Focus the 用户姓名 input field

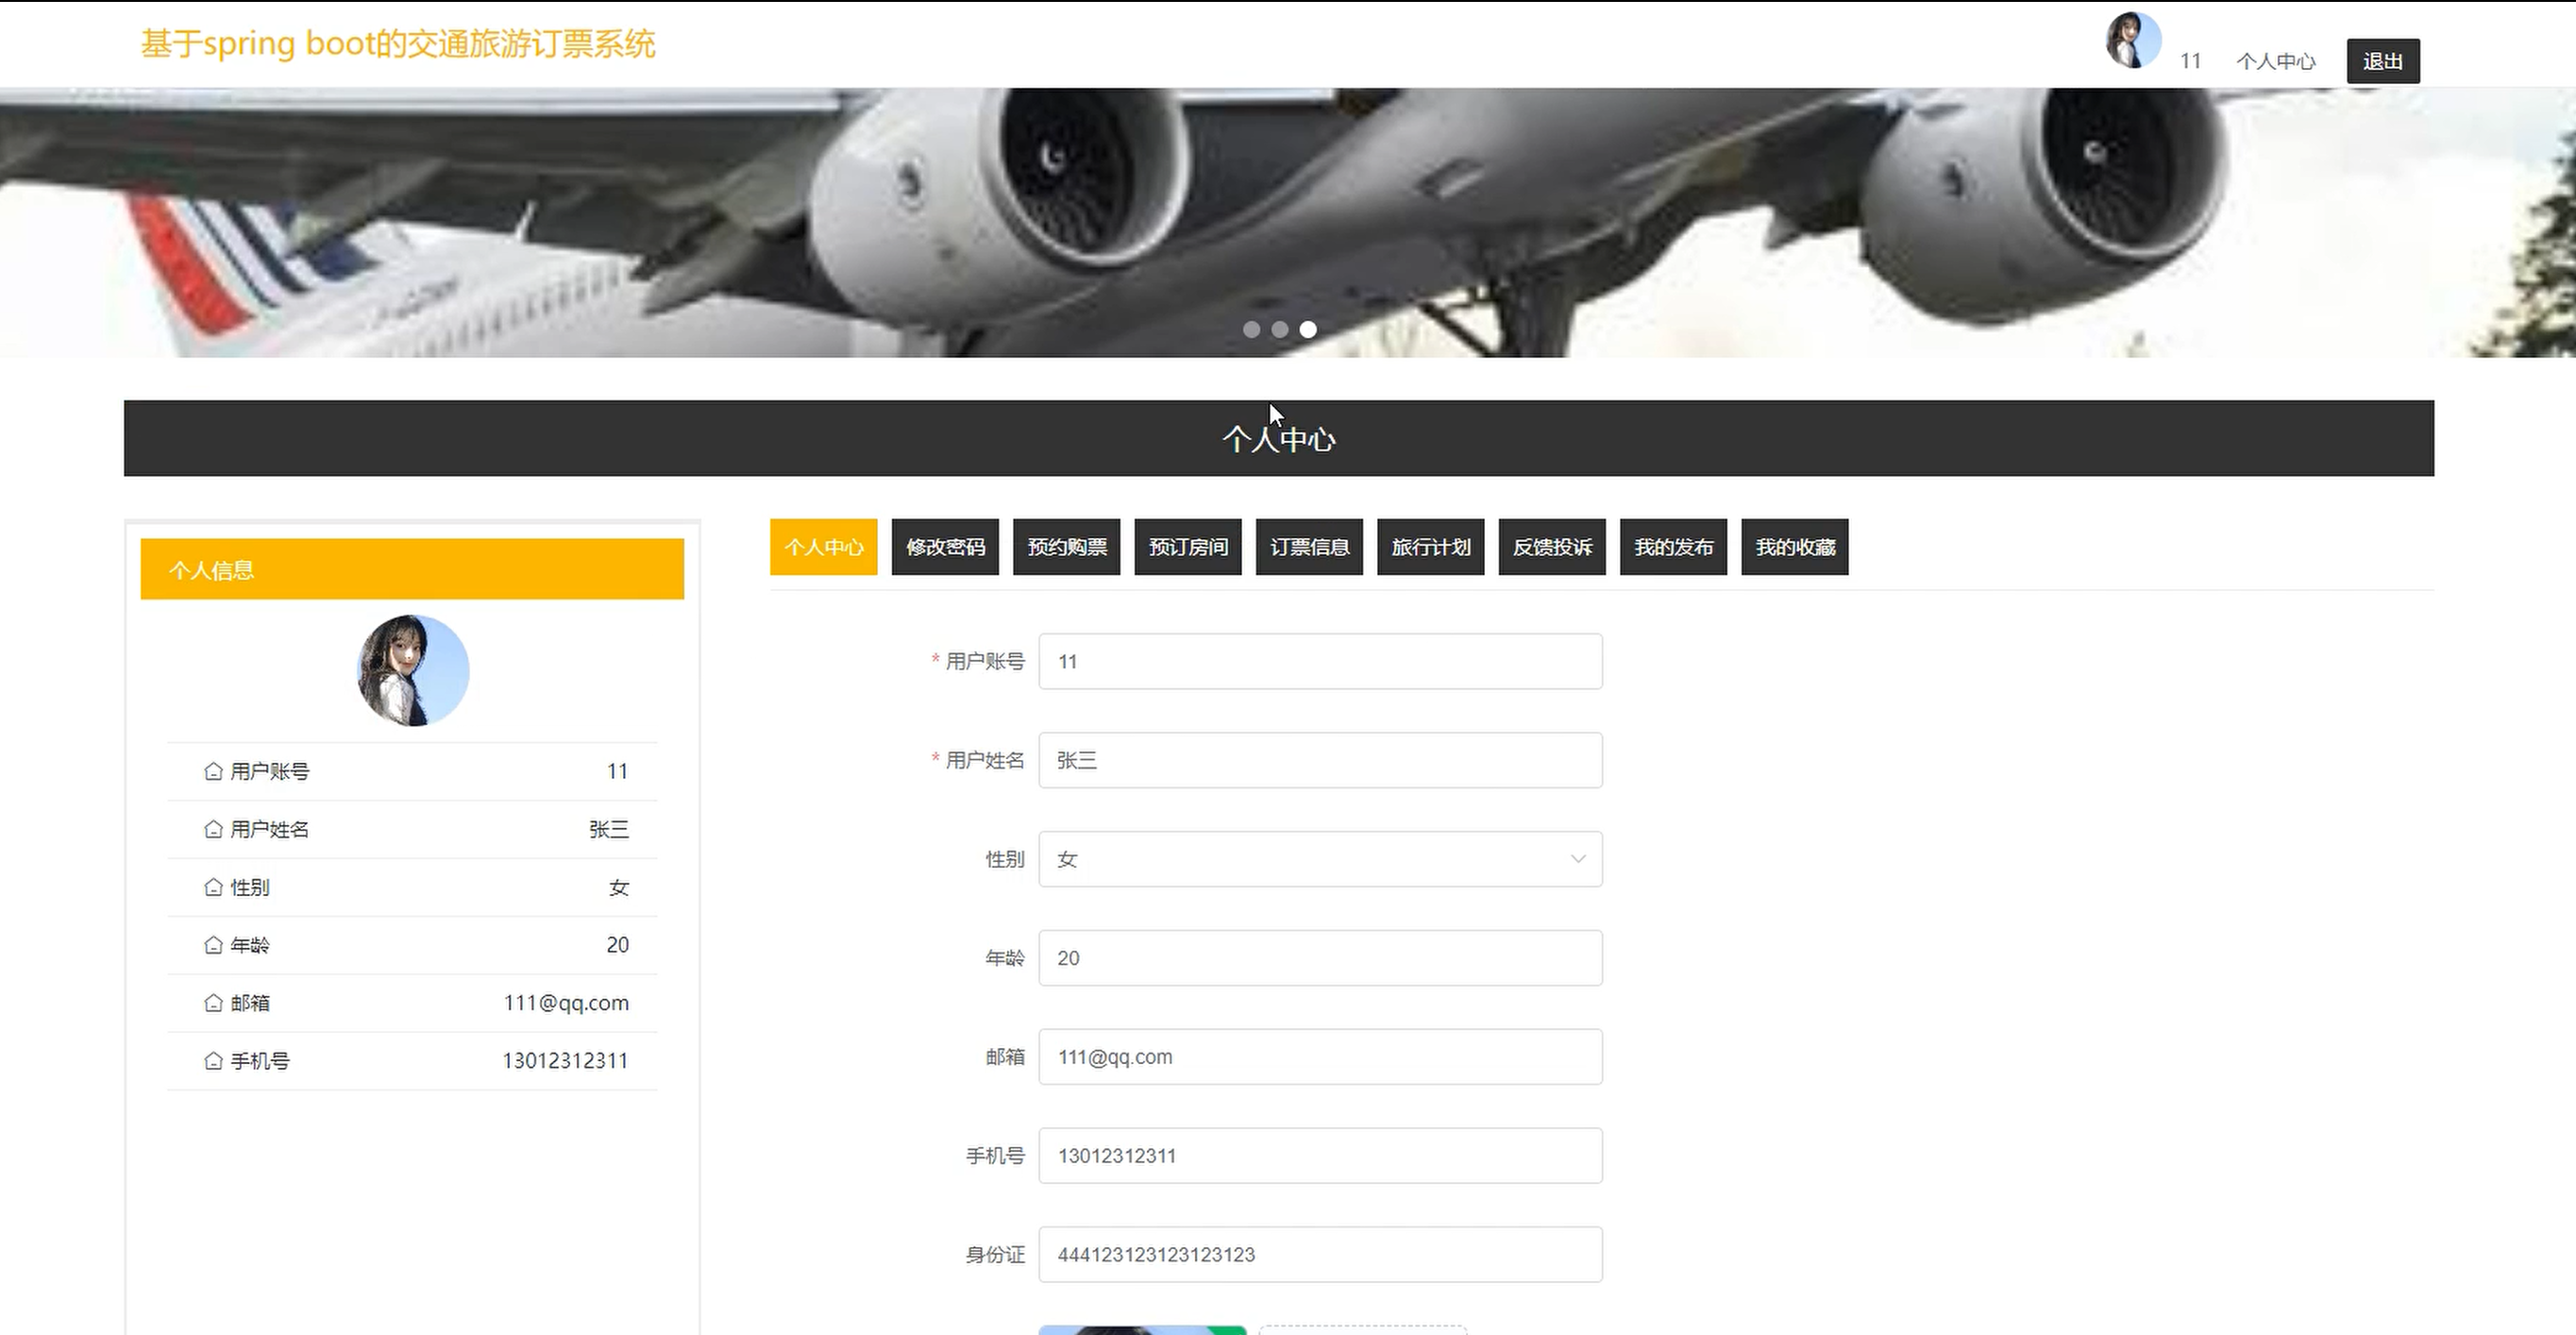(x=1320, y=760)
